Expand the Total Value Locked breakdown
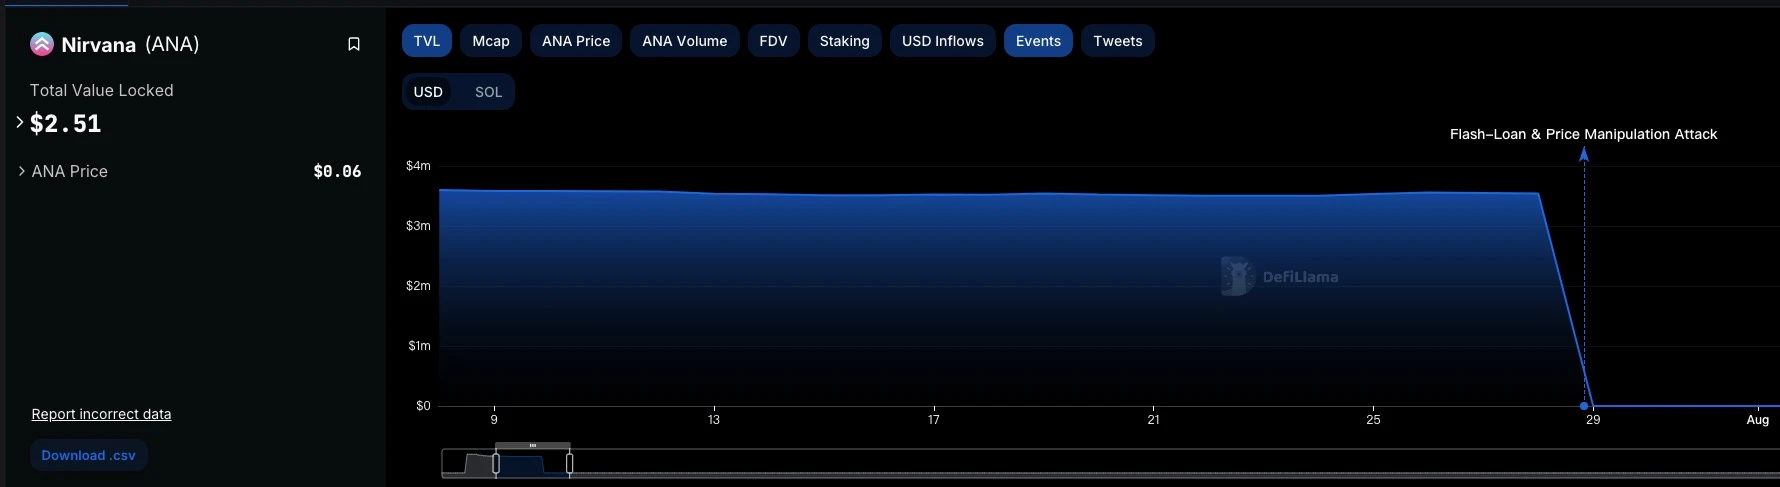 (20, 123)
